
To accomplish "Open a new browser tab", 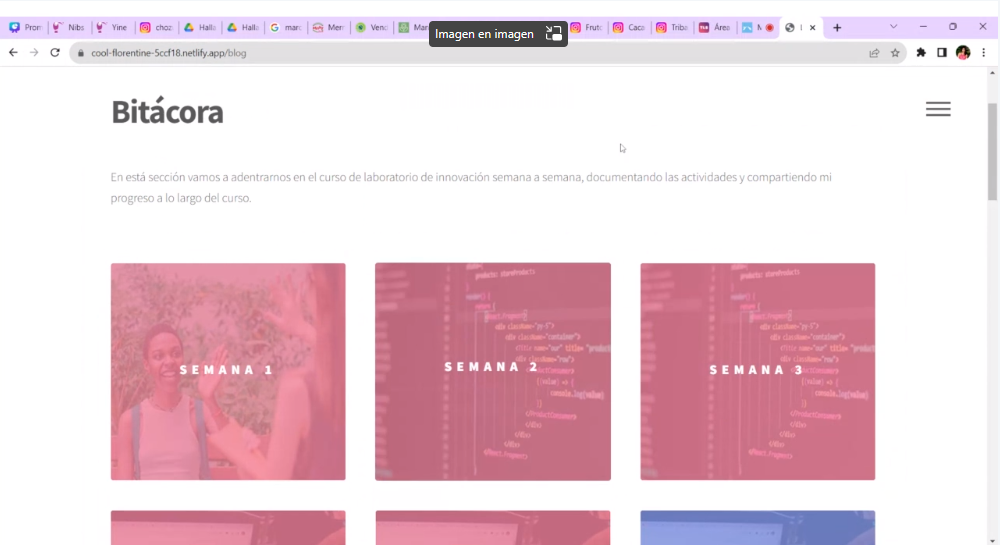I will pos(837,27).
